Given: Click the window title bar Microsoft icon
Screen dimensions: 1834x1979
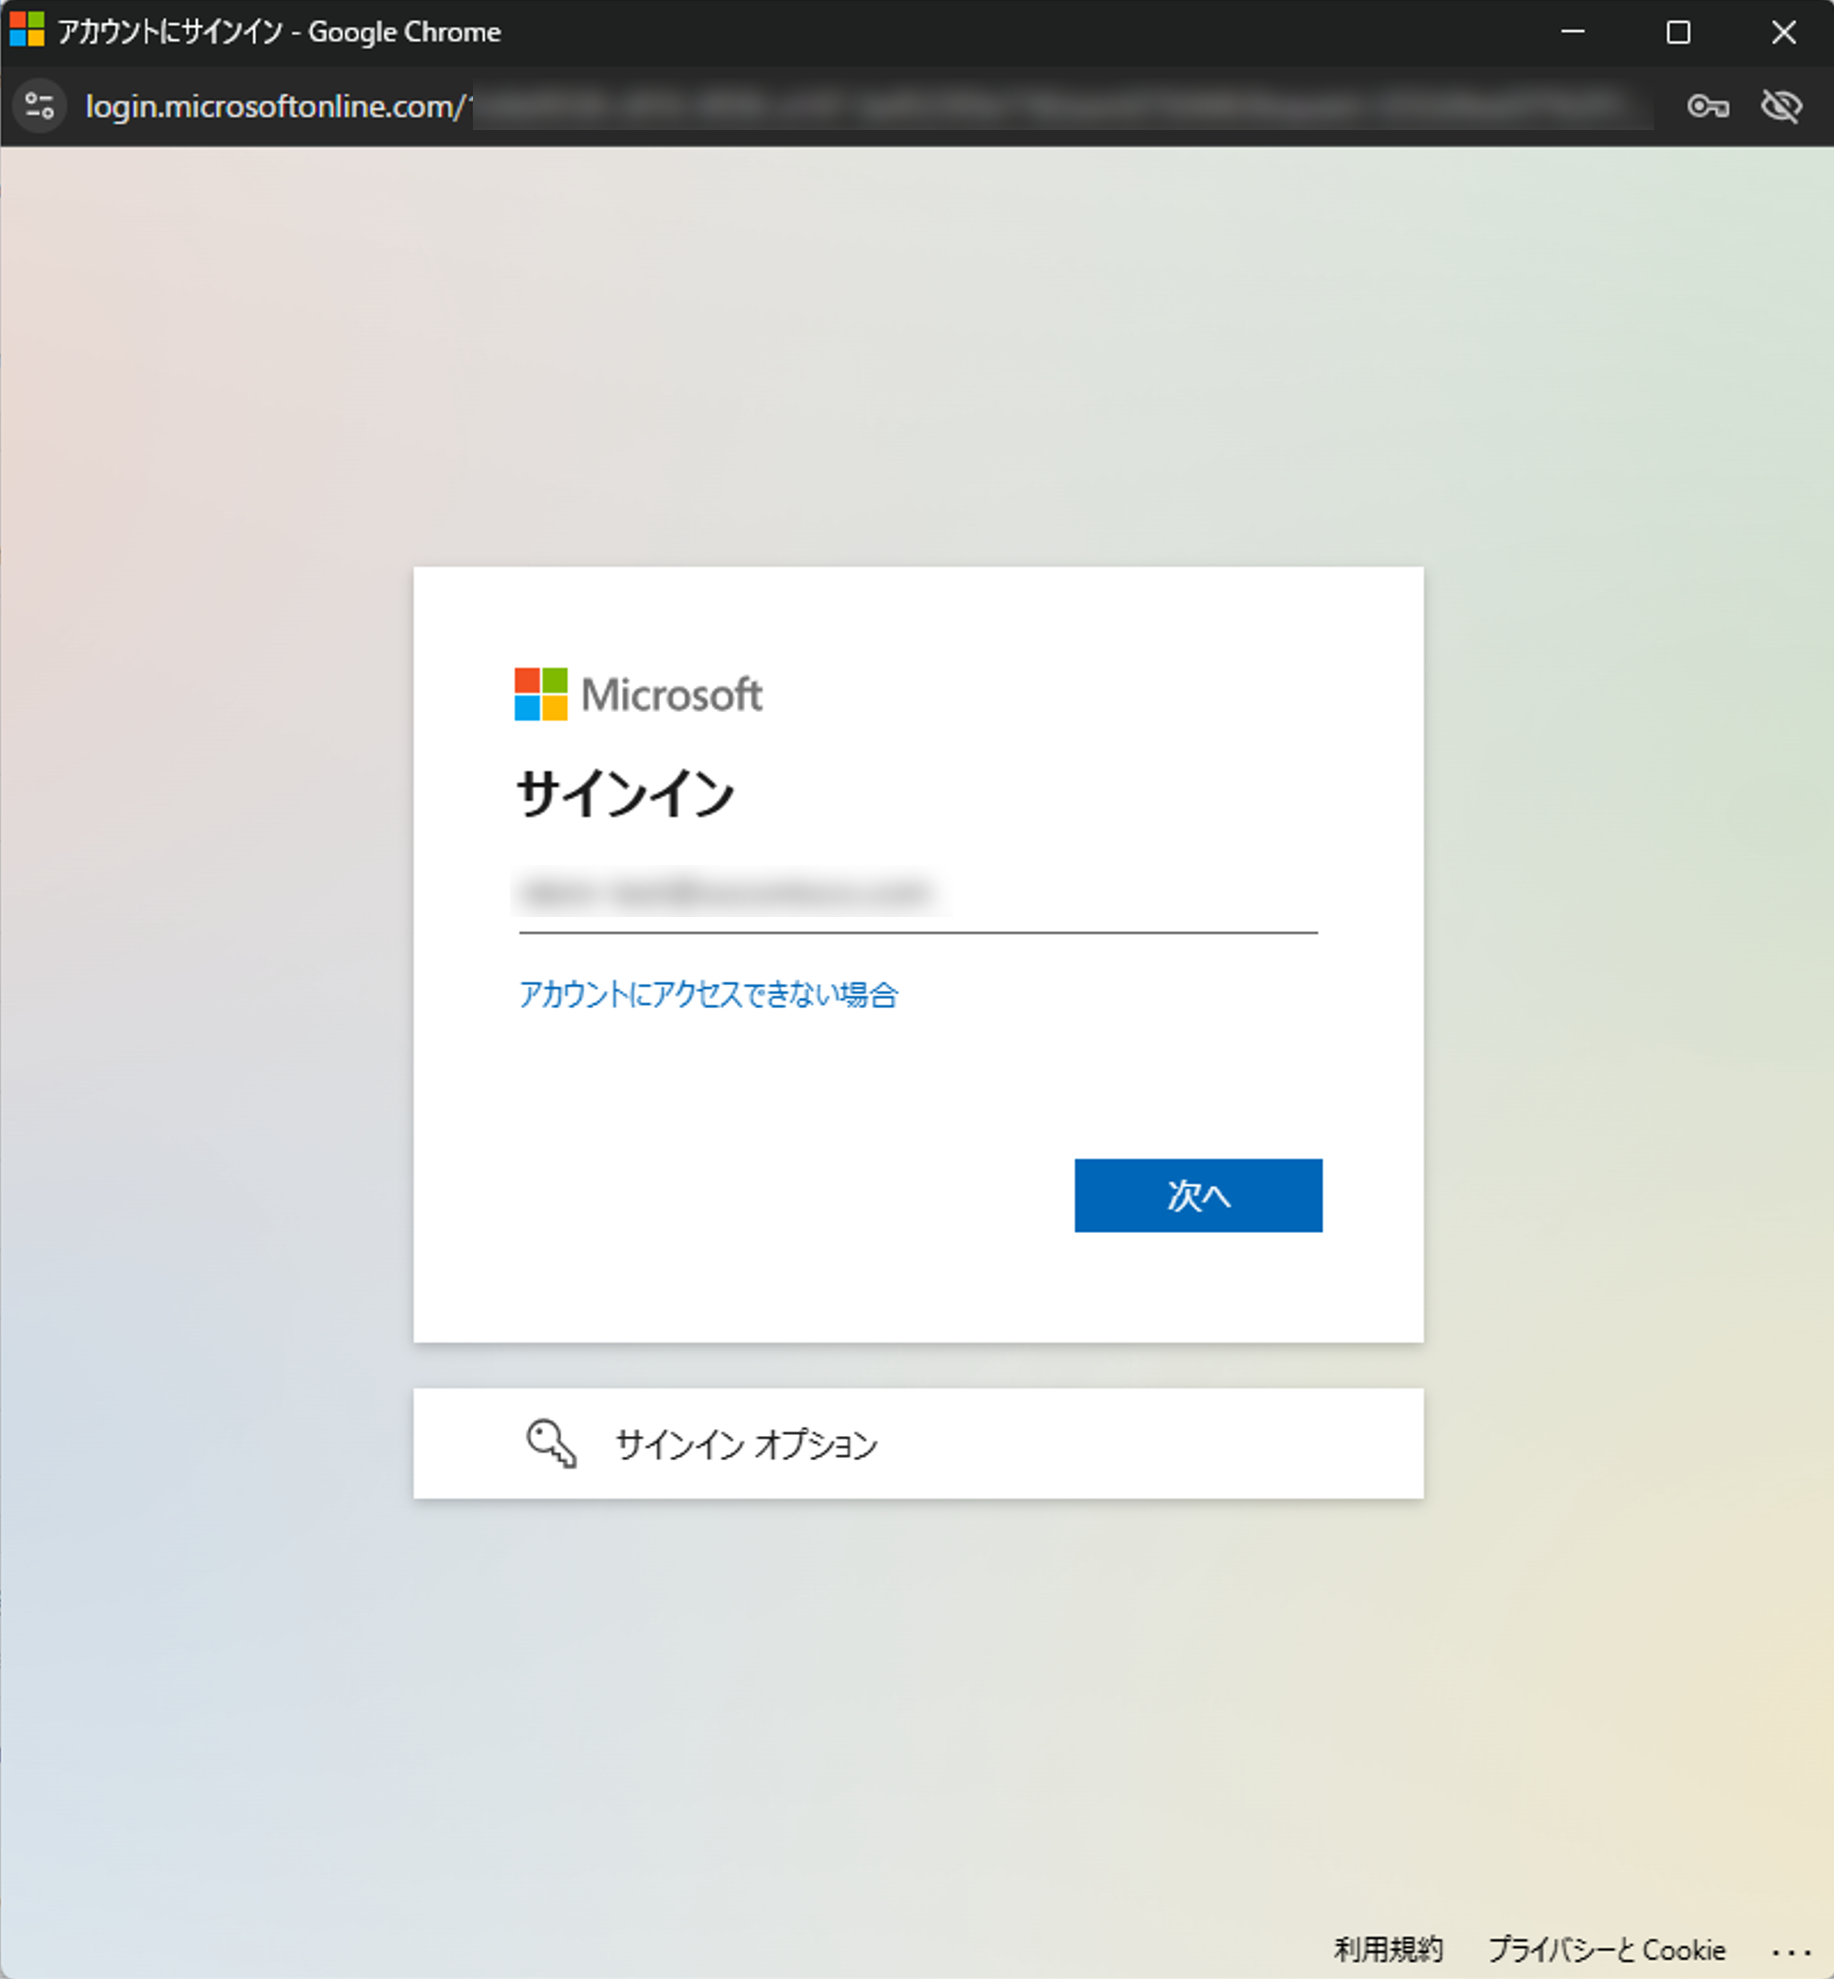Looking at the screenshot, I should pos(27,30).
